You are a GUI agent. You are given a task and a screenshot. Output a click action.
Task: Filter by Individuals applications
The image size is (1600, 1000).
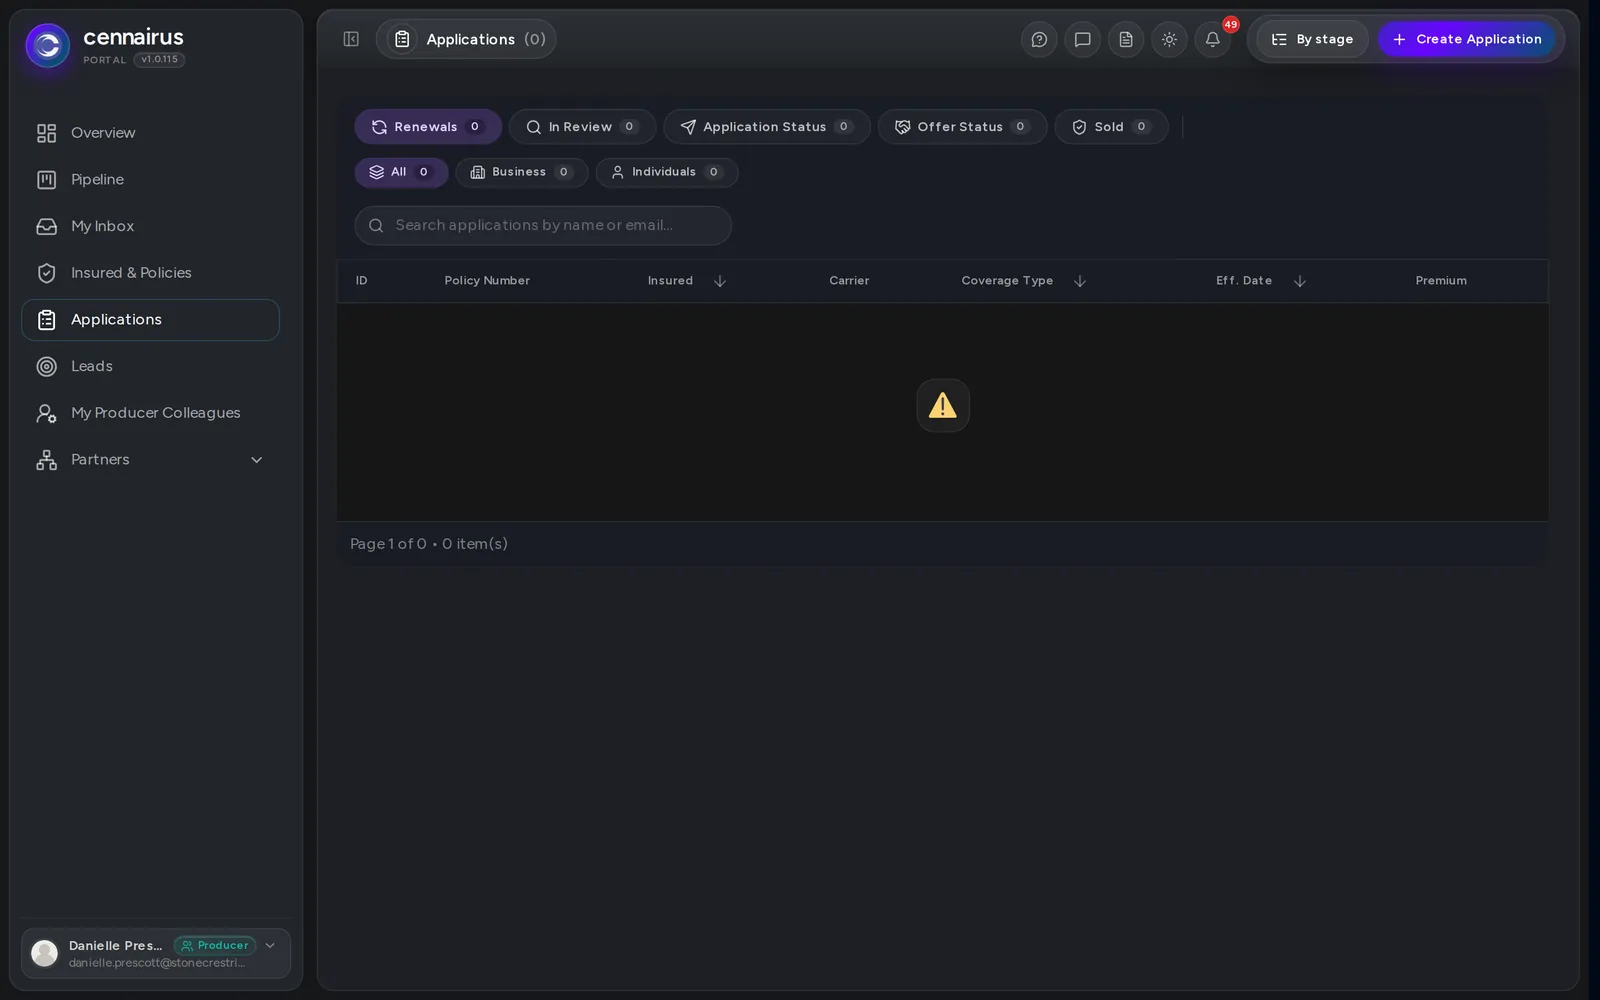coord(667,172)
